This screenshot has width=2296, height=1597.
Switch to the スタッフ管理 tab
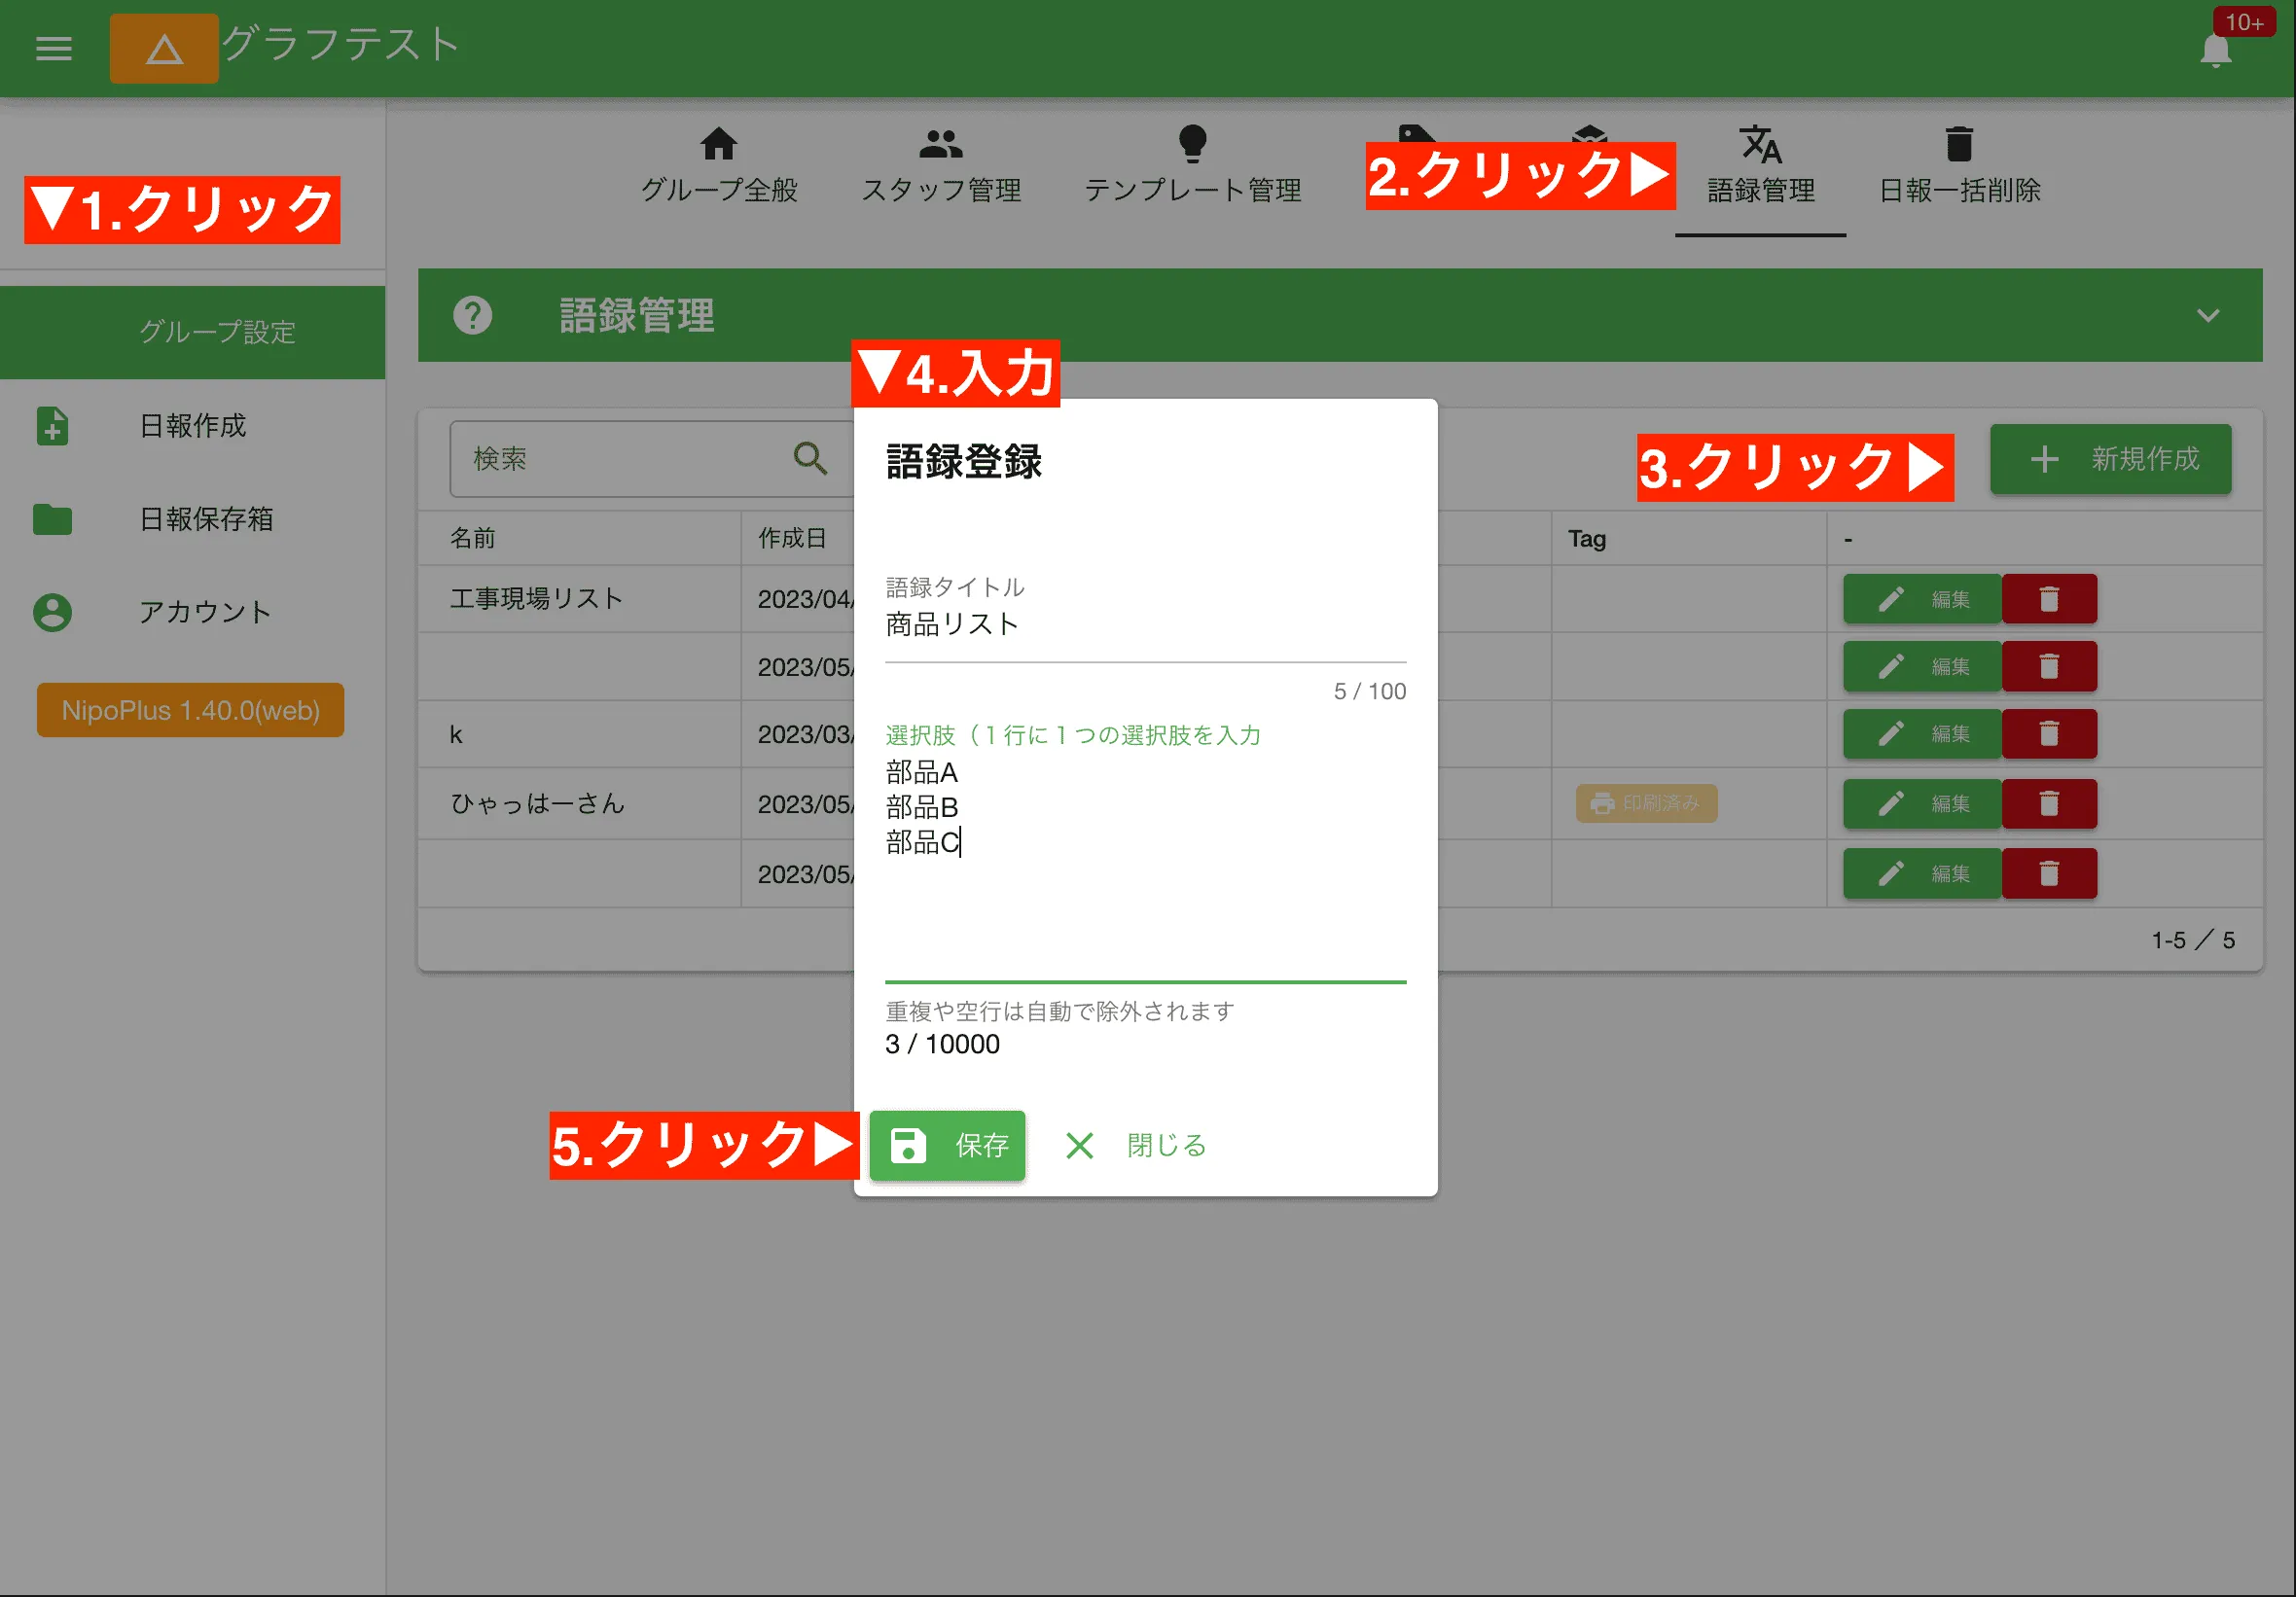click(941, 163)
